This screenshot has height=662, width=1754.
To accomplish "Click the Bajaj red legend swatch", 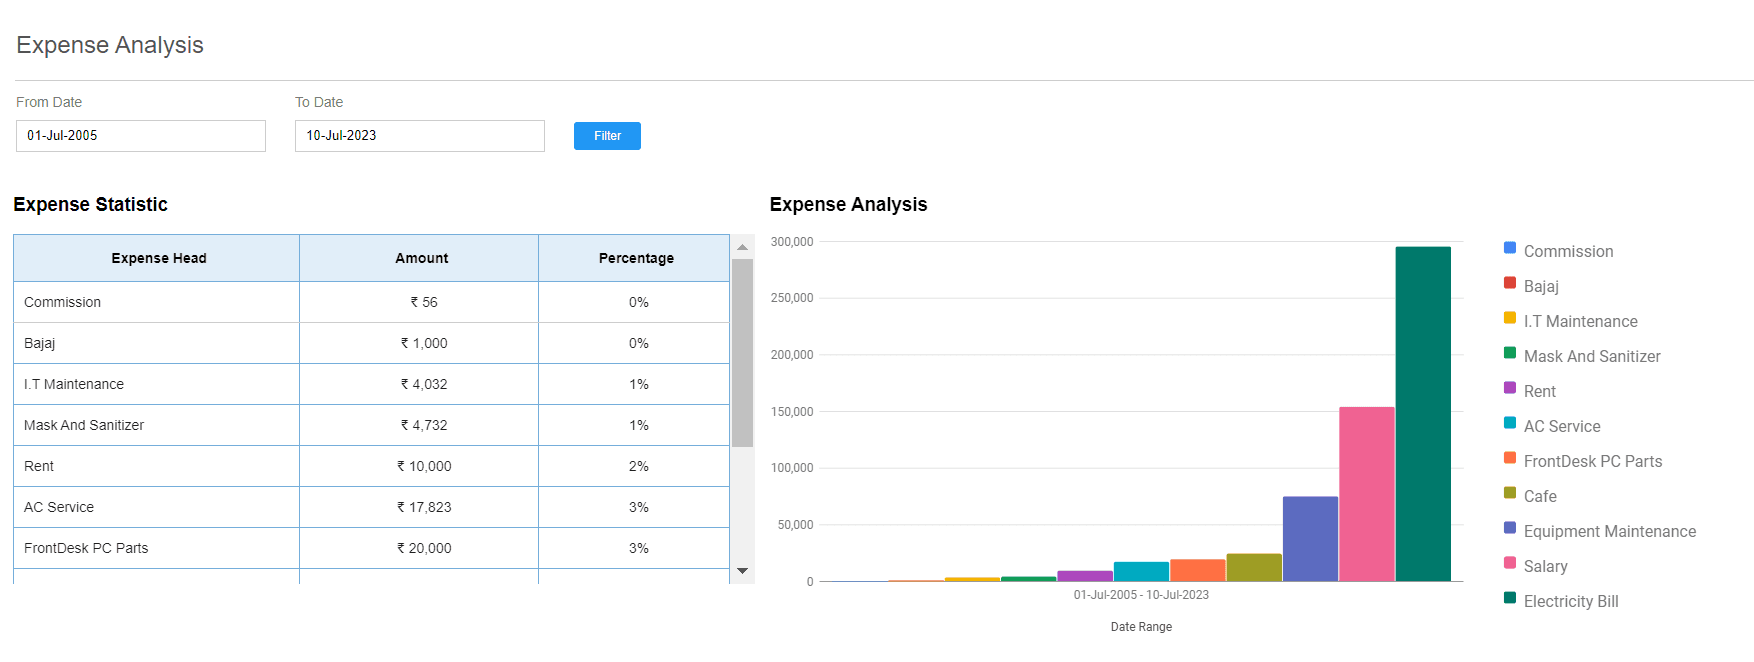I will (x=1510, y=283).
